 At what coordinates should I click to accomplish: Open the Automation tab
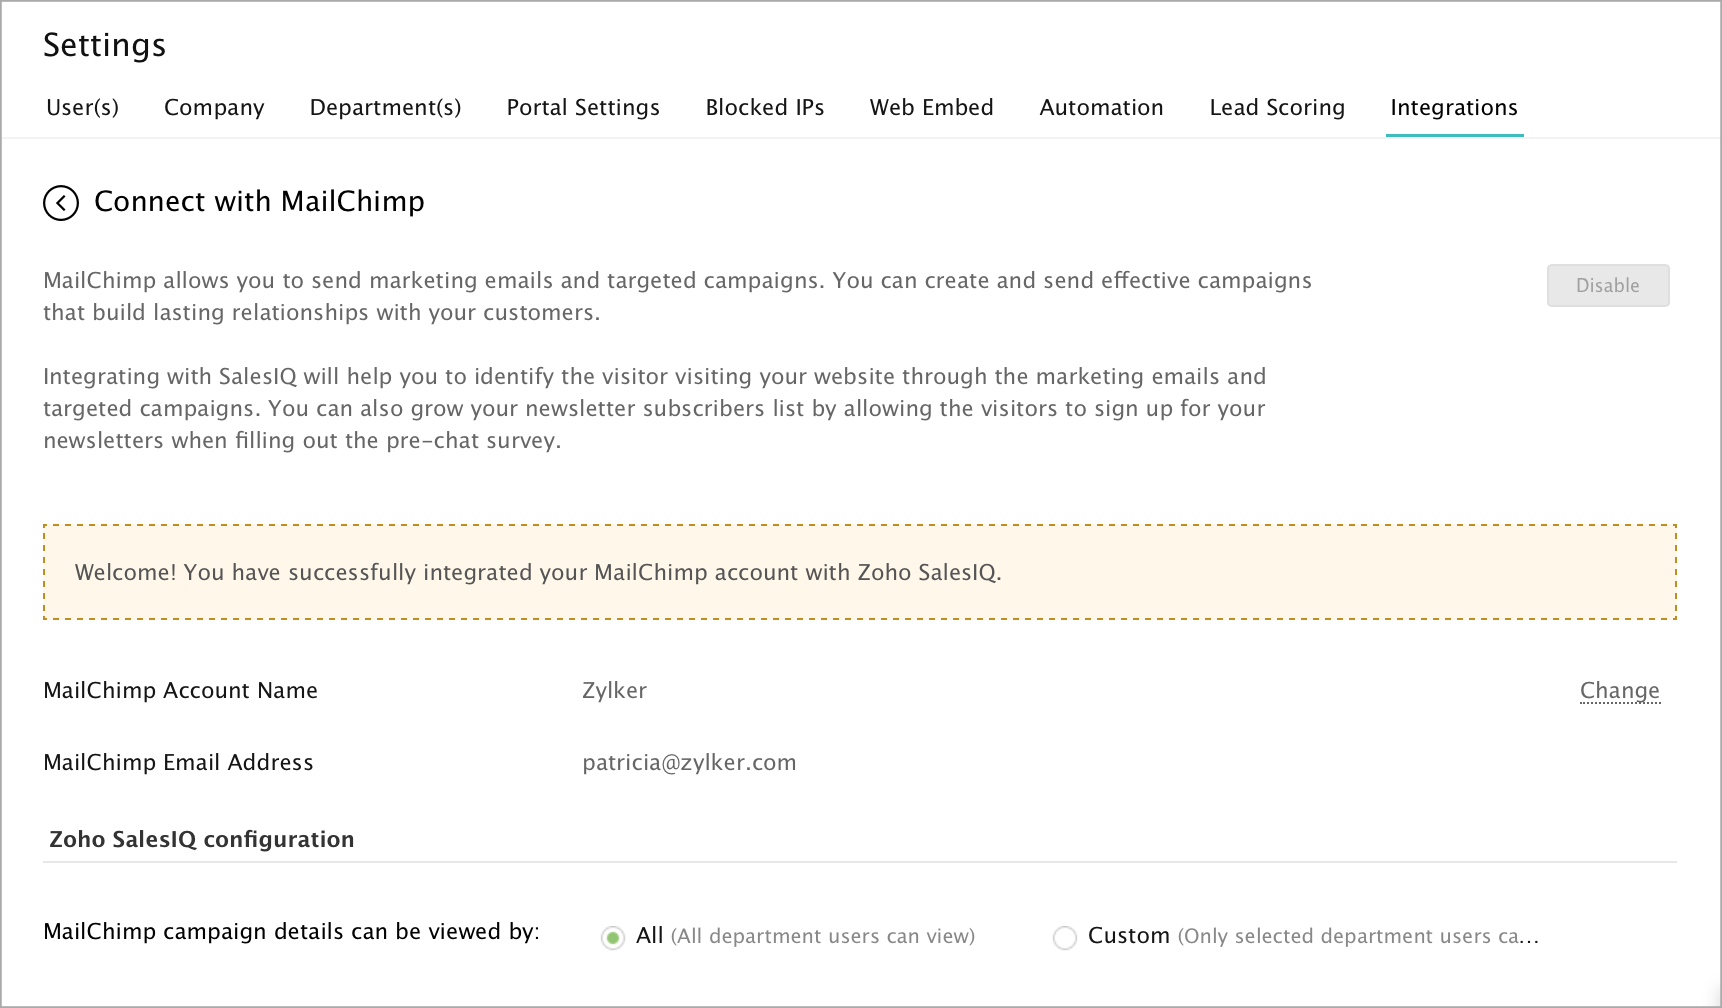coord(1102,107)
